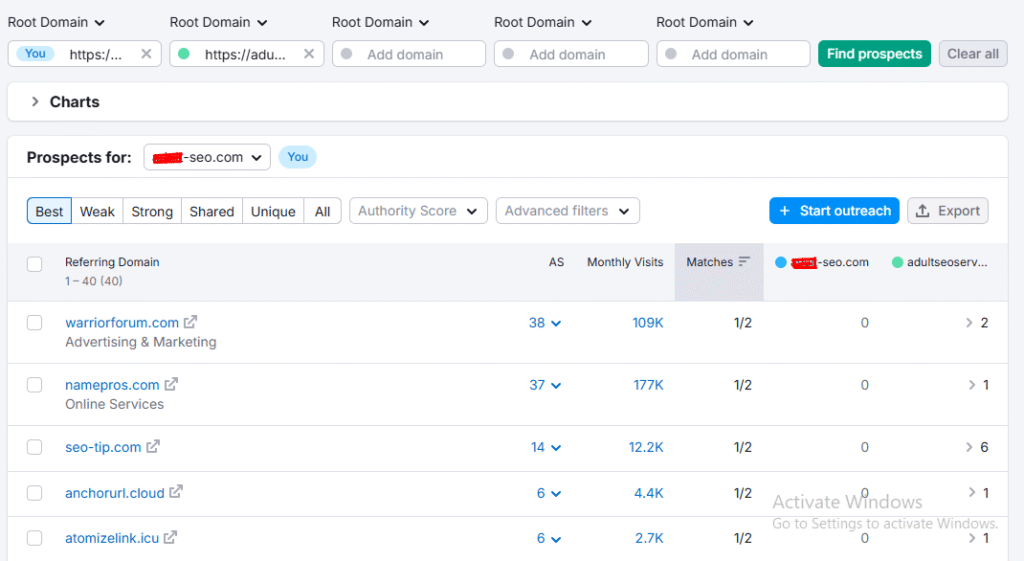Expand the Charts section

pos(36,102)
